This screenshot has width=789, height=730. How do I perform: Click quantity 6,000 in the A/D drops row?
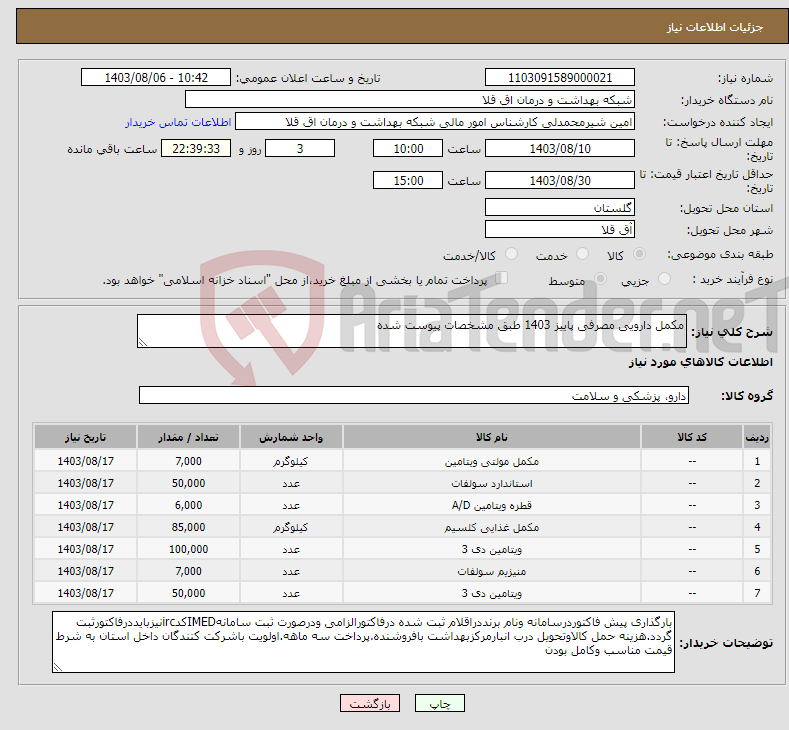pos(188,505)
